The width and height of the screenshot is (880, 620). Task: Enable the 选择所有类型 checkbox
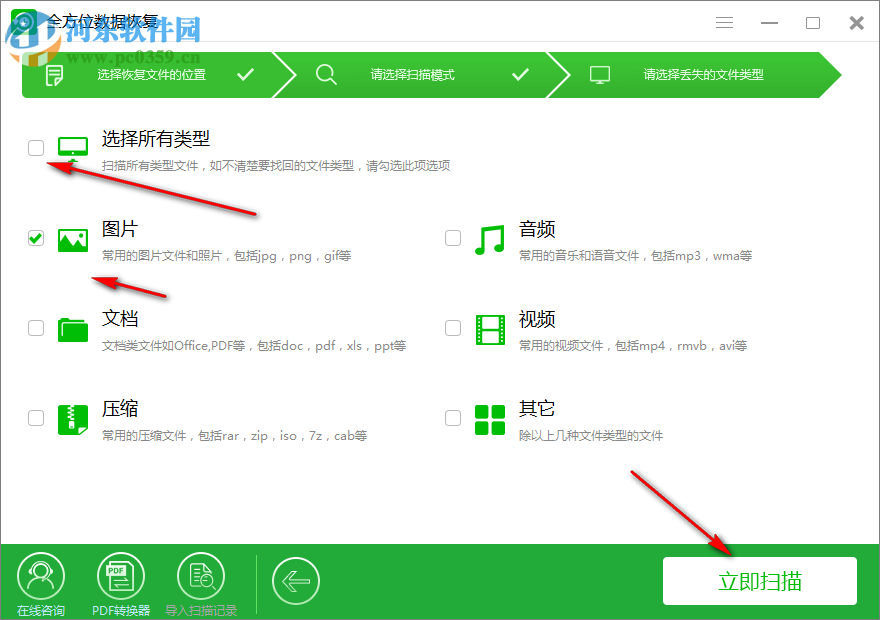(x=36, y=147)
